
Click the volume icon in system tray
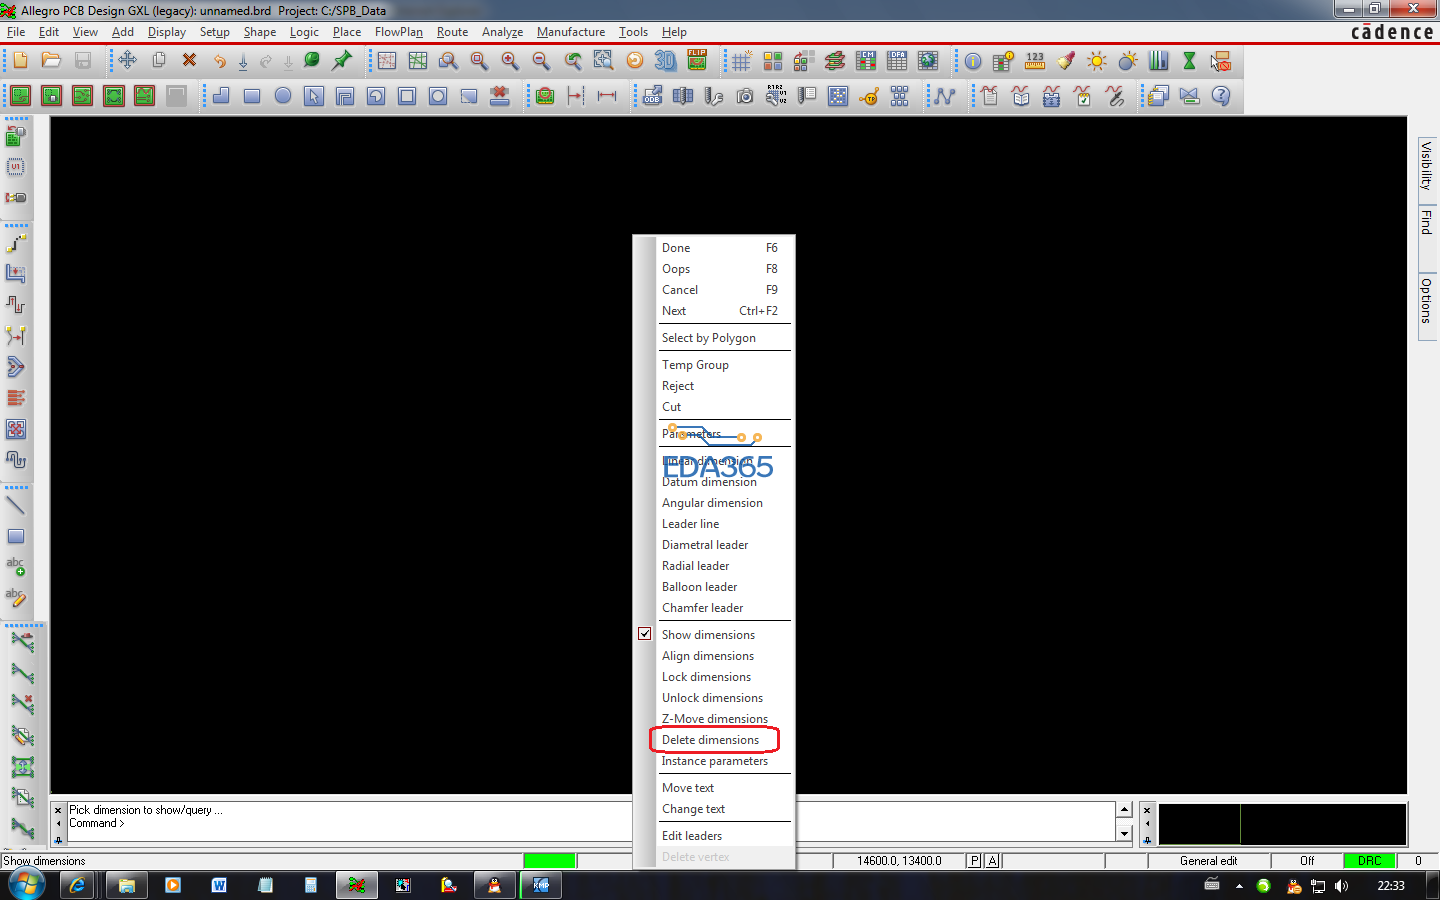click(1341, 886)
